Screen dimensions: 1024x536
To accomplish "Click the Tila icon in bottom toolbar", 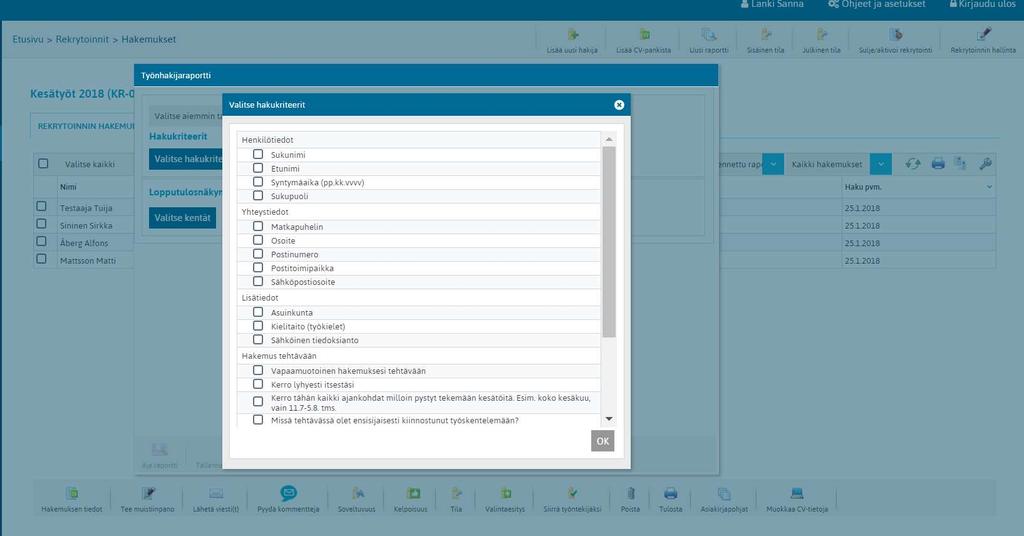I will pyautogui.click(x=456, y=494).
